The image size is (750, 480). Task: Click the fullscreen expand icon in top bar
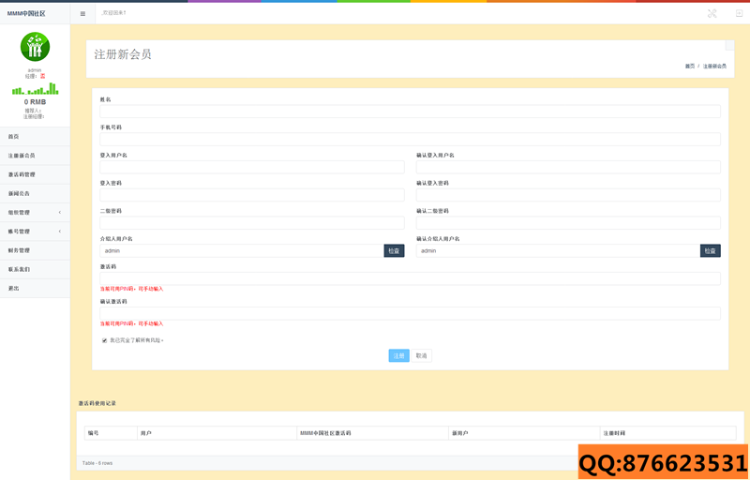[712, 13]
